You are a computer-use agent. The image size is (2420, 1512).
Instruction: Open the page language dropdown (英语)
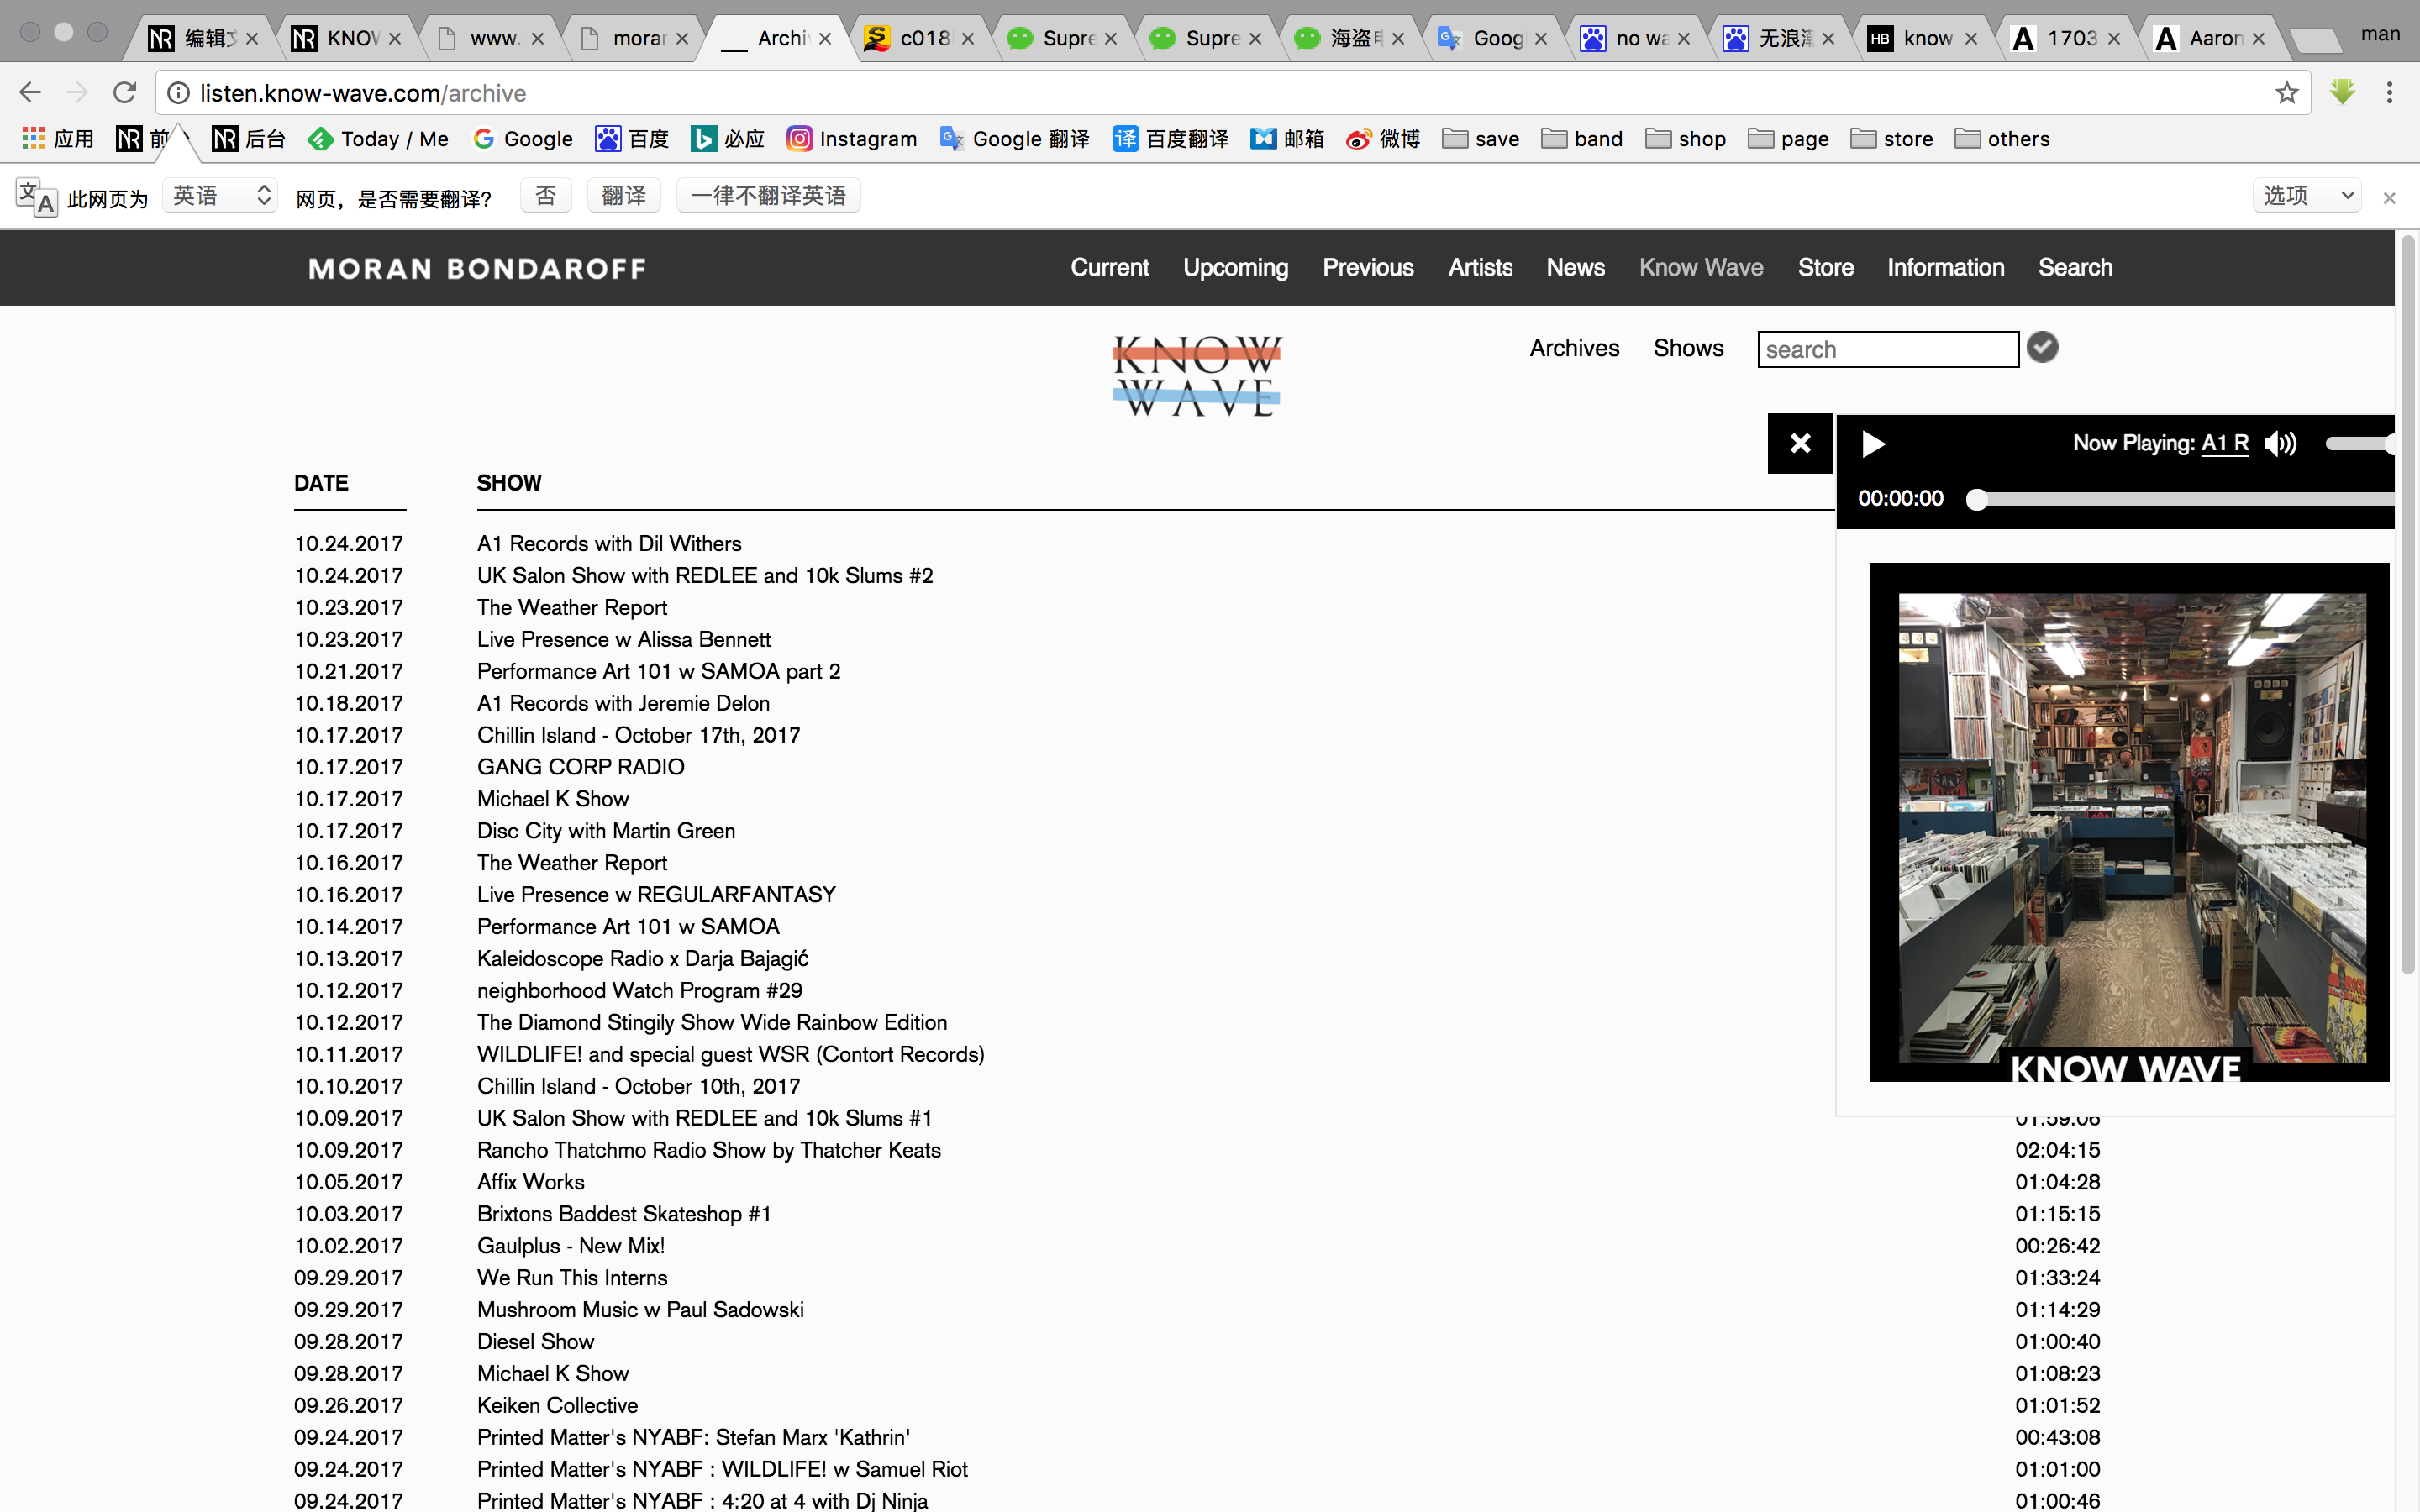point(220,196)
